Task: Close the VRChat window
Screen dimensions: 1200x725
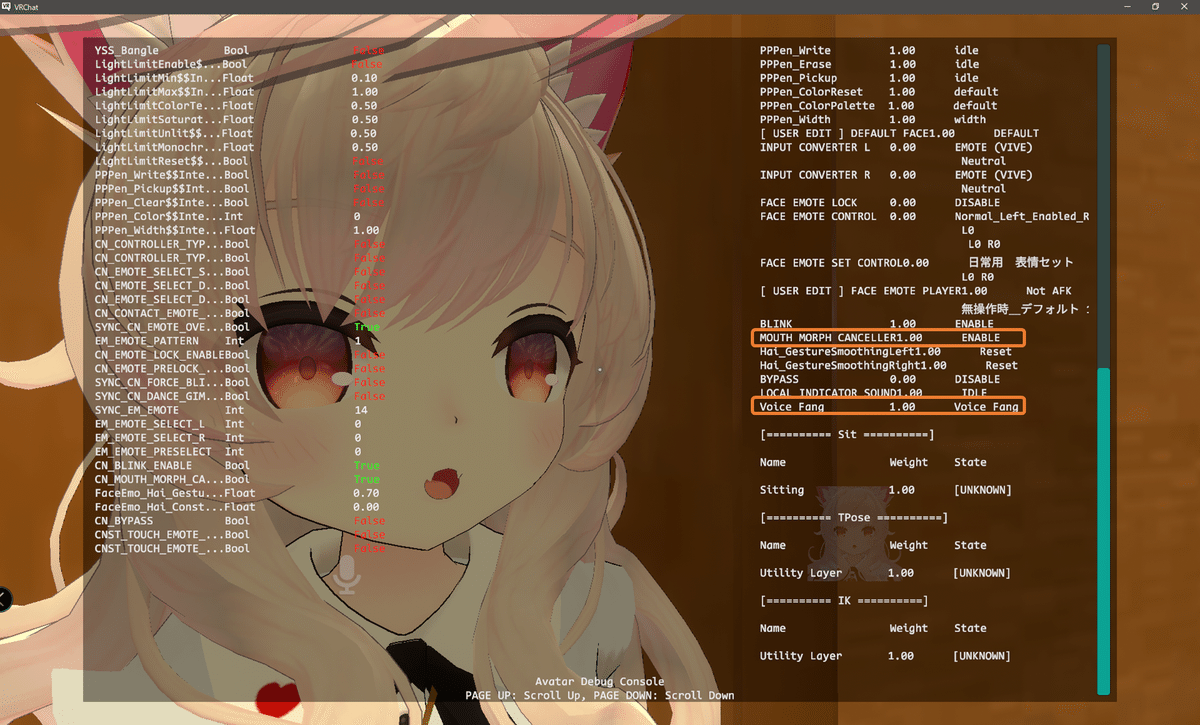Action: (x=1185, y=6)
